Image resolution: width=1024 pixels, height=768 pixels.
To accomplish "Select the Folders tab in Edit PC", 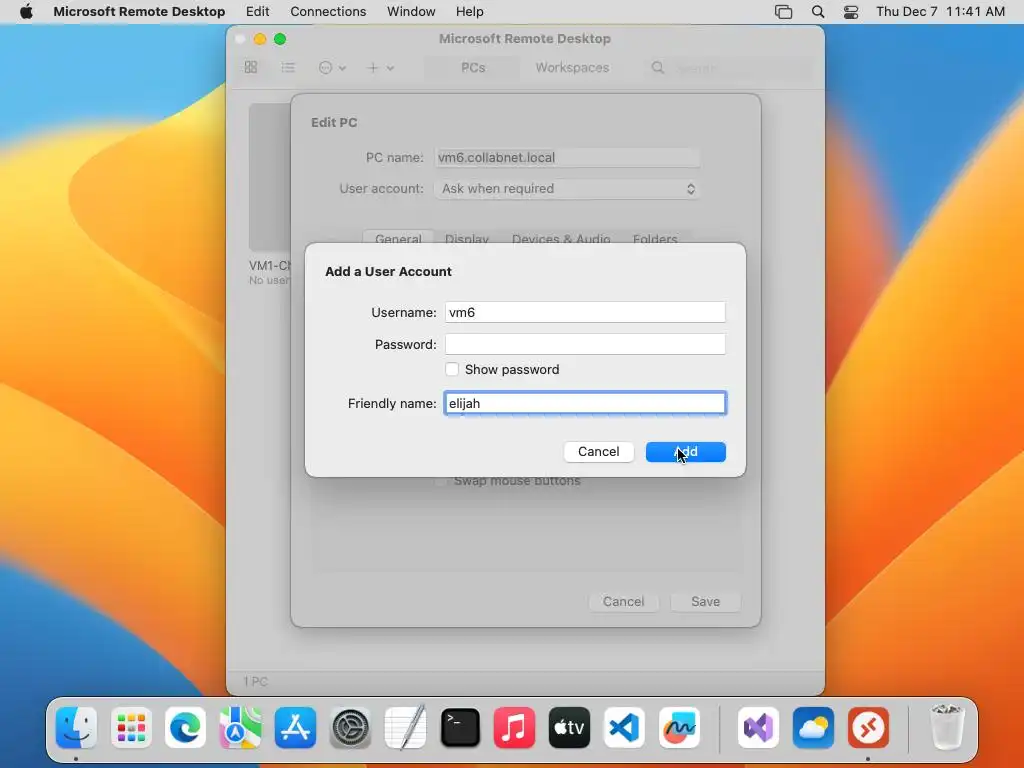I will tap(655, 238).
